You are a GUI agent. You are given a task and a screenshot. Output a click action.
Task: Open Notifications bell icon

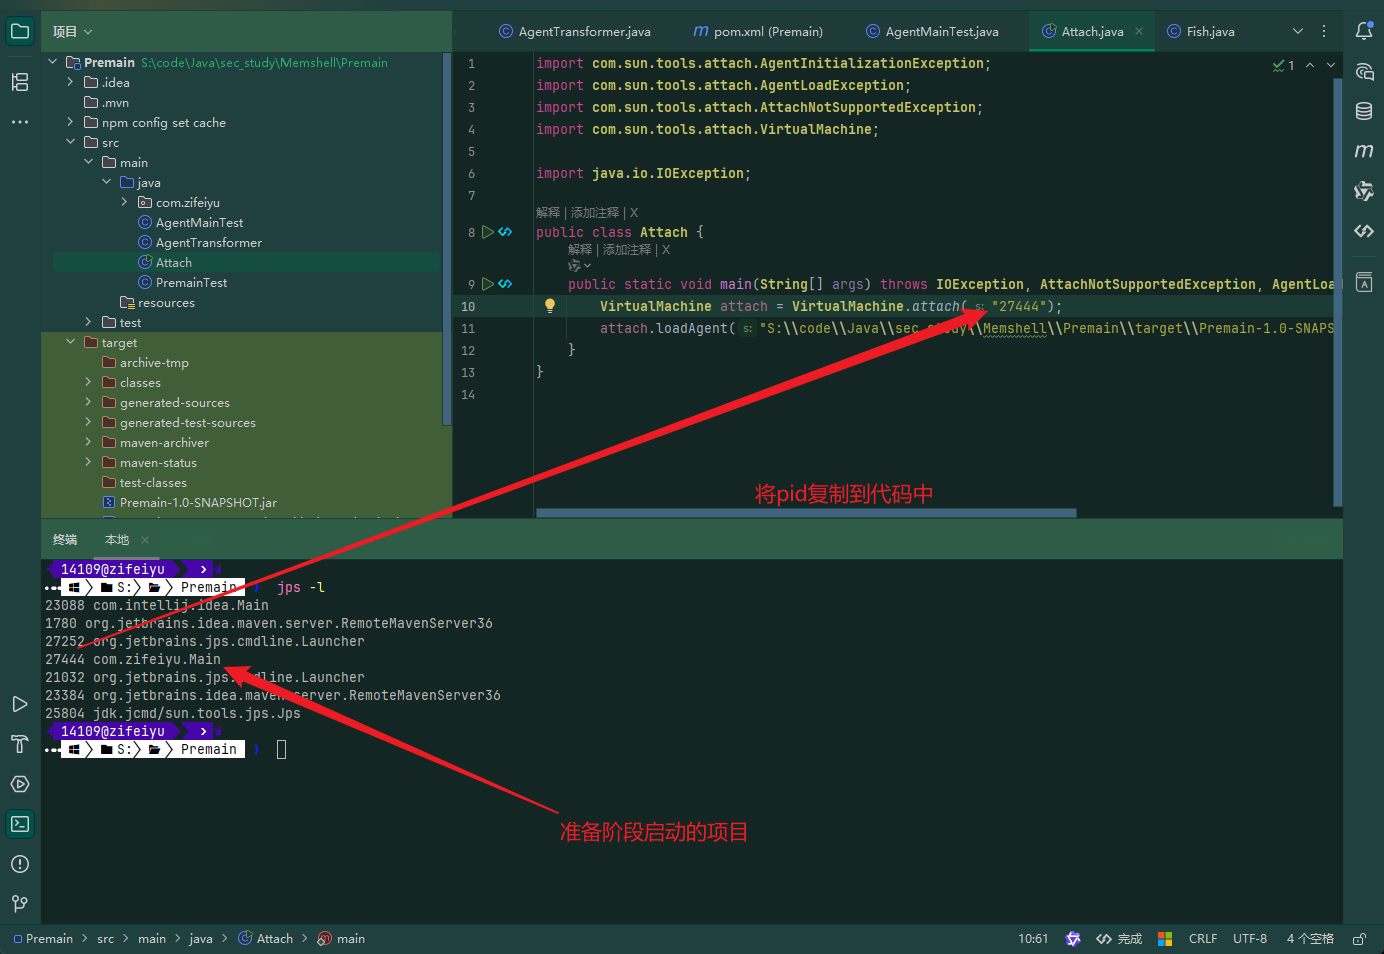(1364, 31)
